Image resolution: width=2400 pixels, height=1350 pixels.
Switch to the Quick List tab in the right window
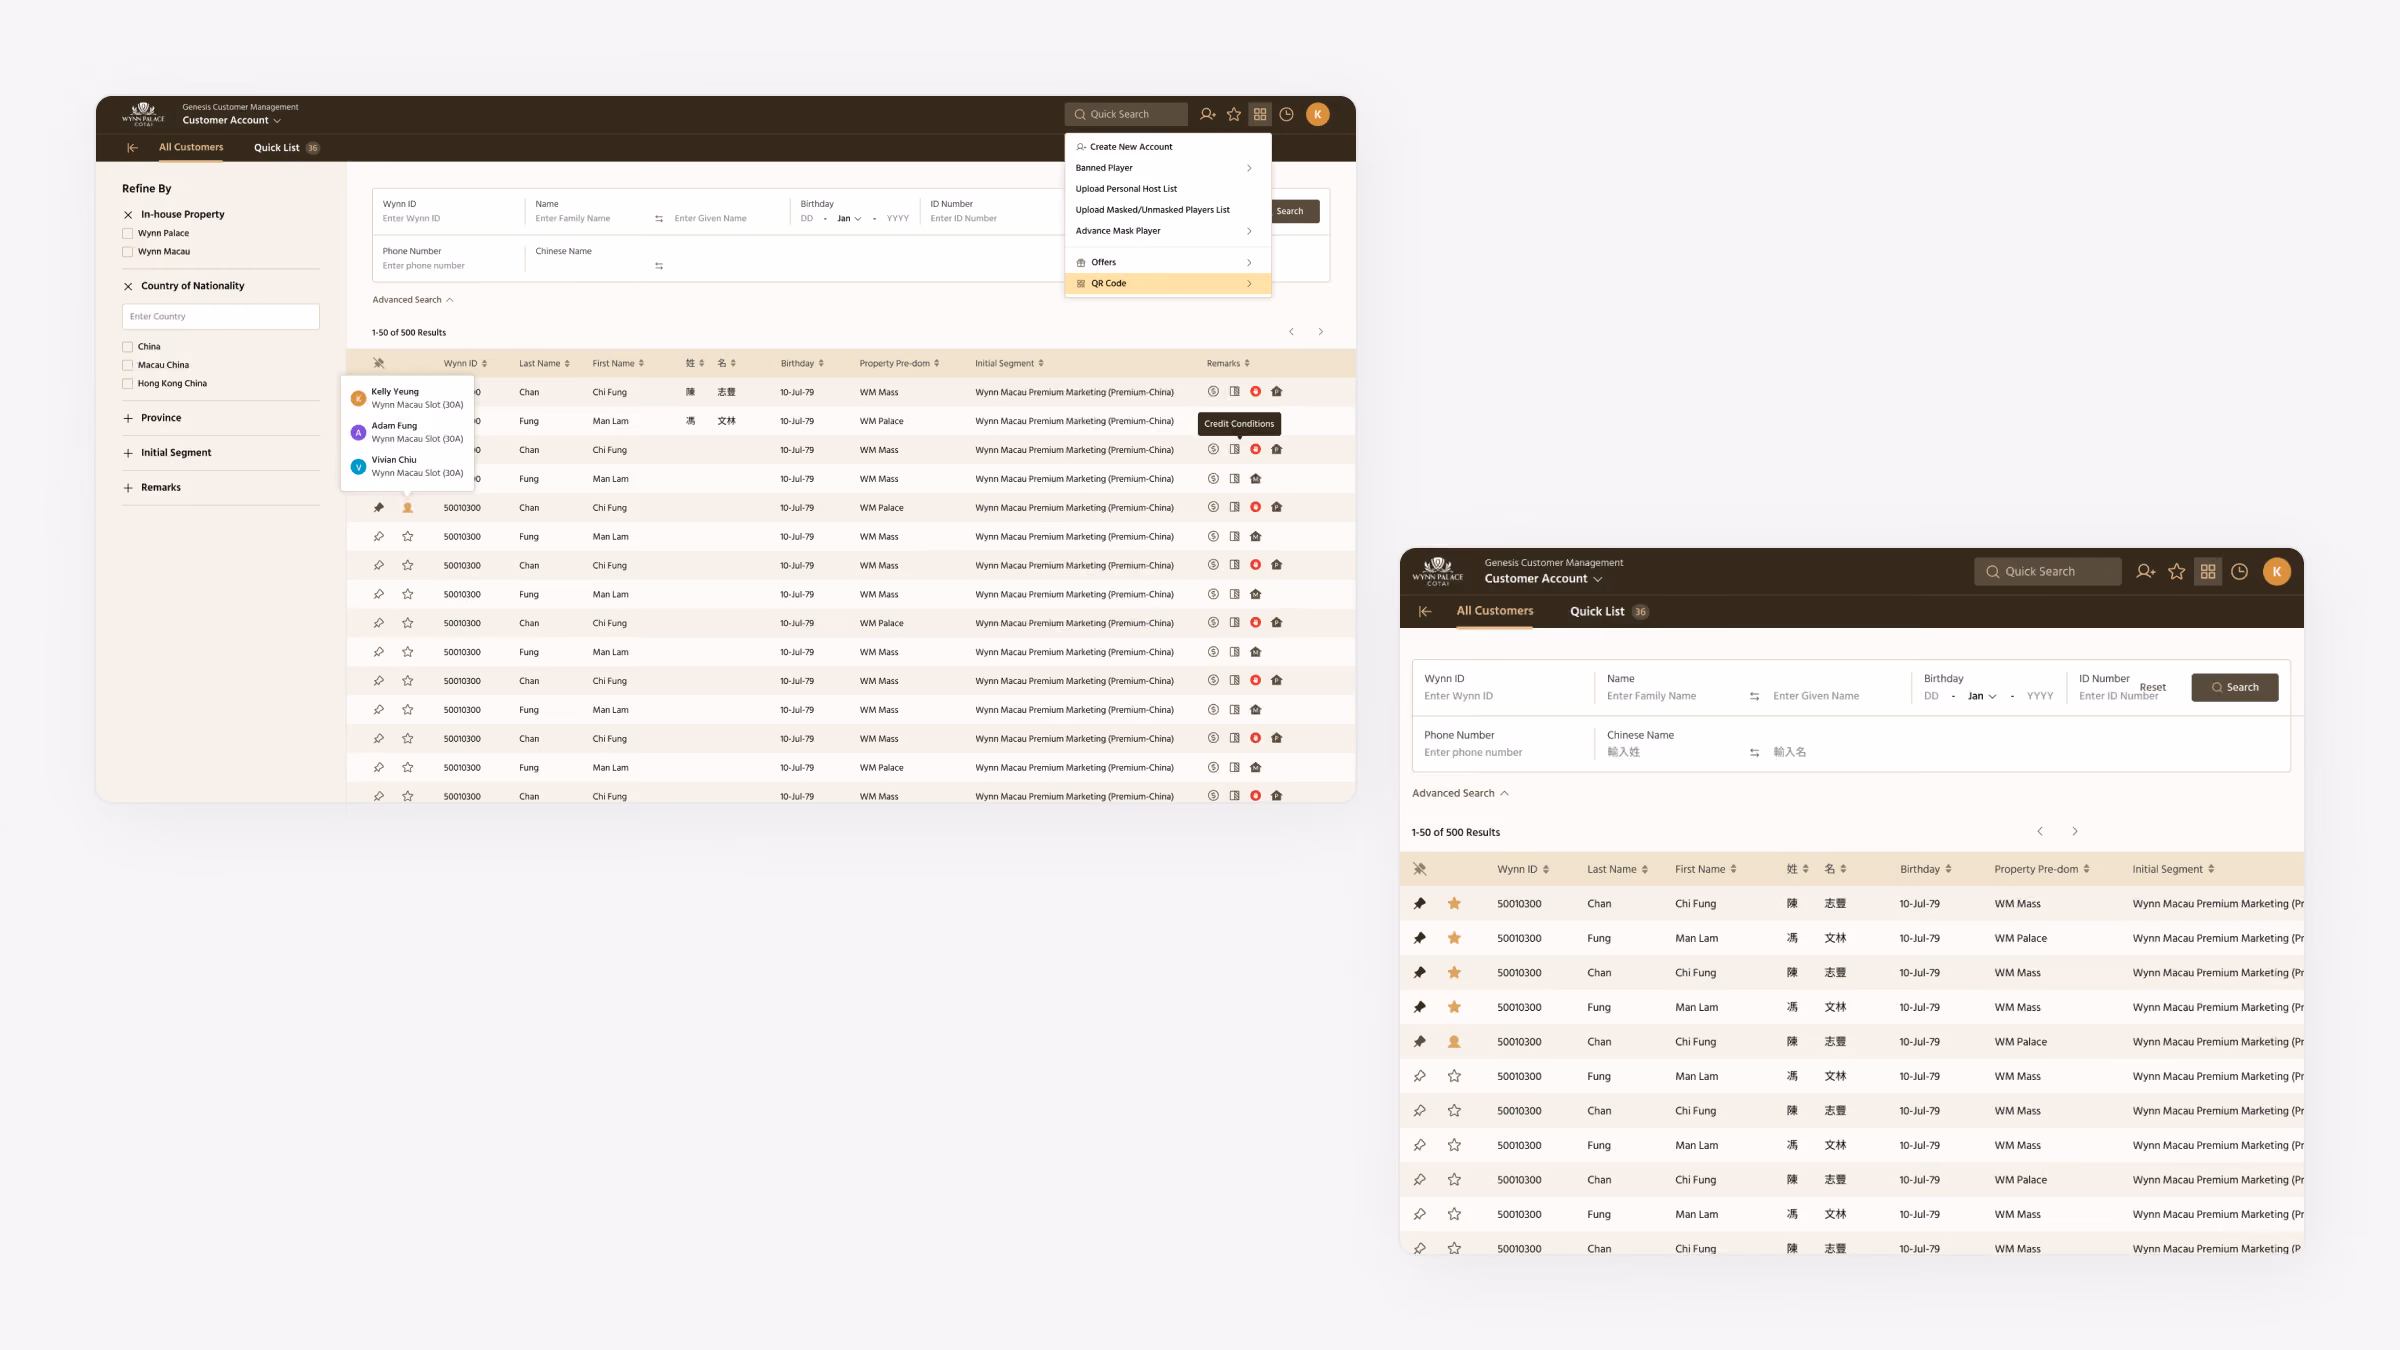click(1608, 612)
